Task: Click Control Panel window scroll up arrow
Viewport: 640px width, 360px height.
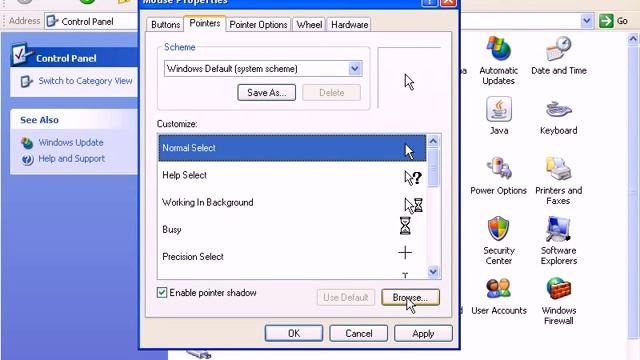Action: 633,39
